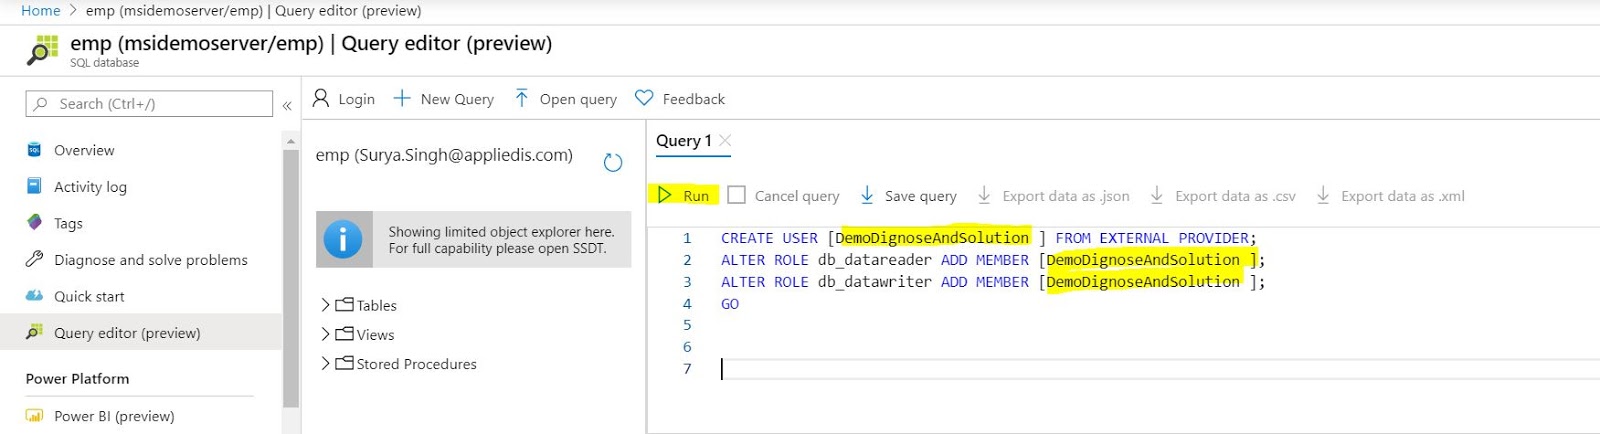The height and width of the screenshot is (434, 1600).
Task: Click the upload arrow icon for Open query
Action: (x=522, y=98)
